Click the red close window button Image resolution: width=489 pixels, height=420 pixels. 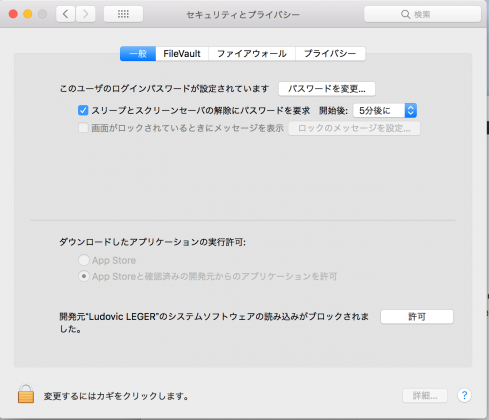point(13,14)
